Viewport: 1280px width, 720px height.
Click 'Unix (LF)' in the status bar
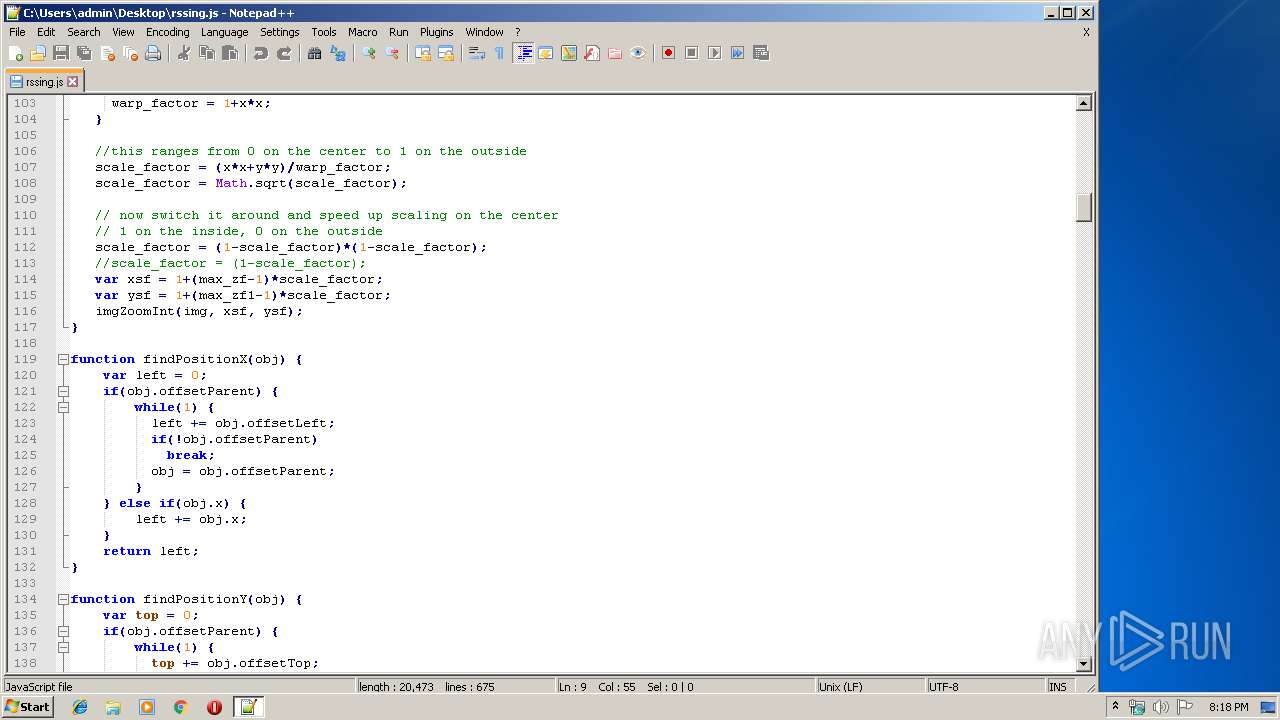(840, 687)
